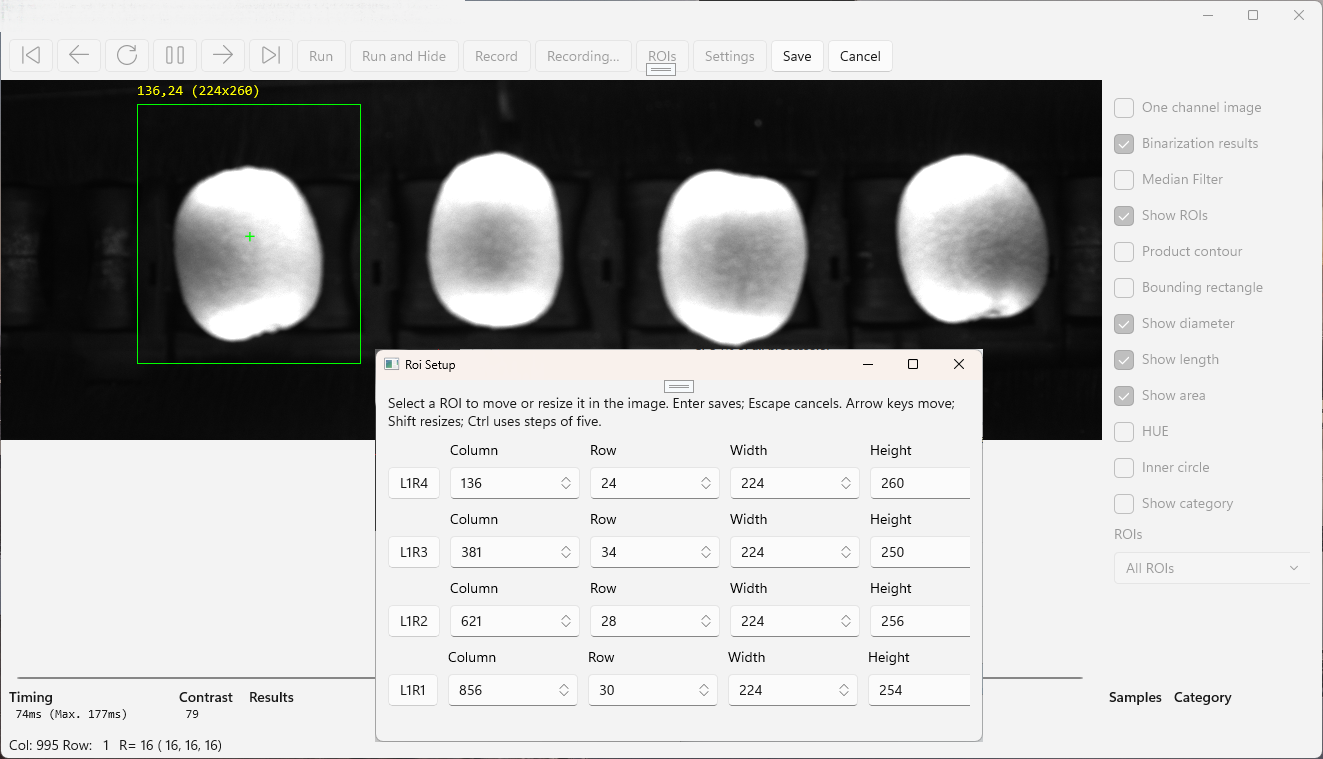Adjust L1R4 Row spinner arrows
This screenshot has height=759, width=1323.
(706, 483)
